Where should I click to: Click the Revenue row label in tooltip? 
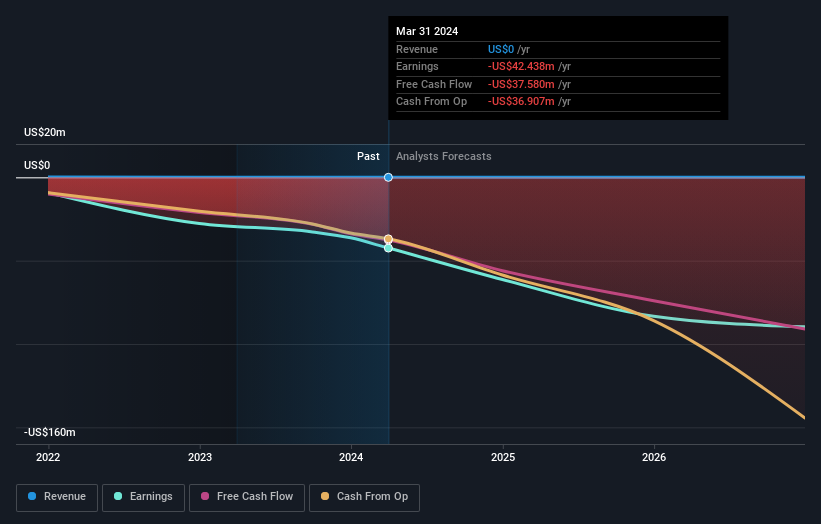point(417,49)
